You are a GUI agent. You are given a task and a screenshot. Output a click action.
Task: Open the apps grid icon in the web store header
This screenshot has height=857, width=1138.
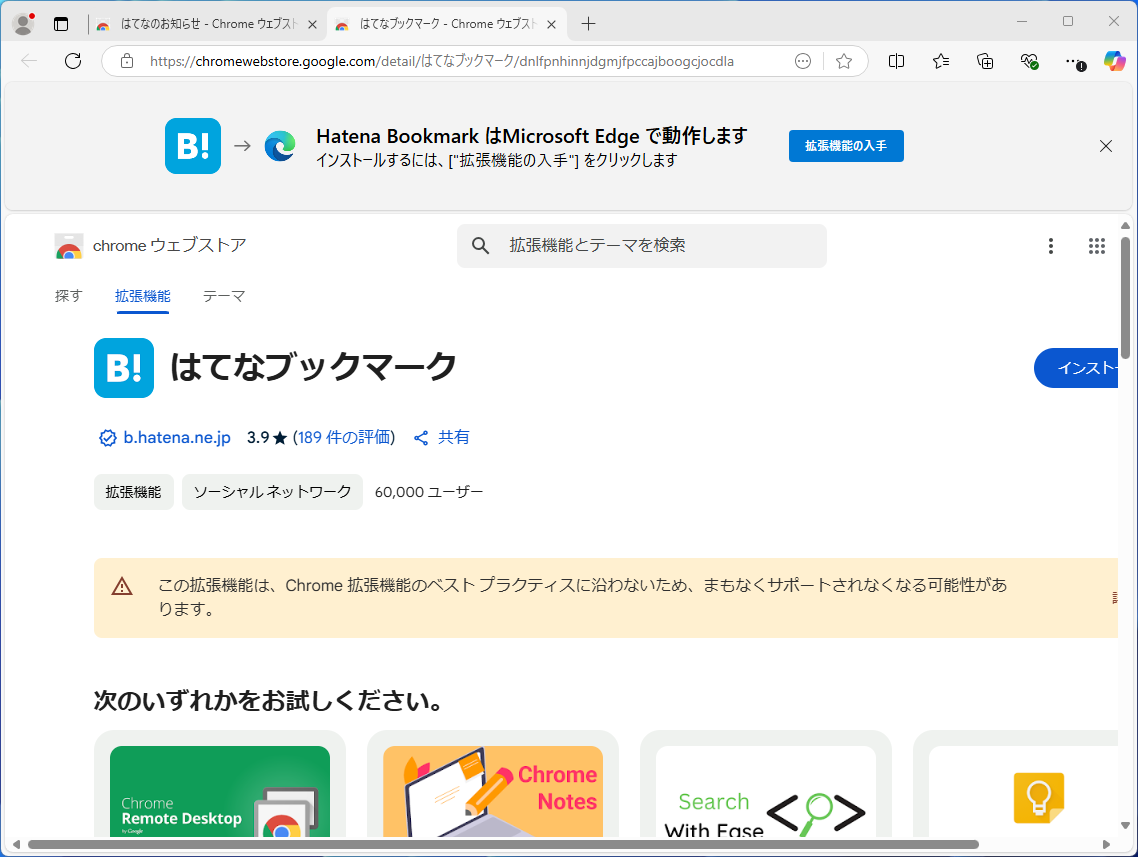1096,246
